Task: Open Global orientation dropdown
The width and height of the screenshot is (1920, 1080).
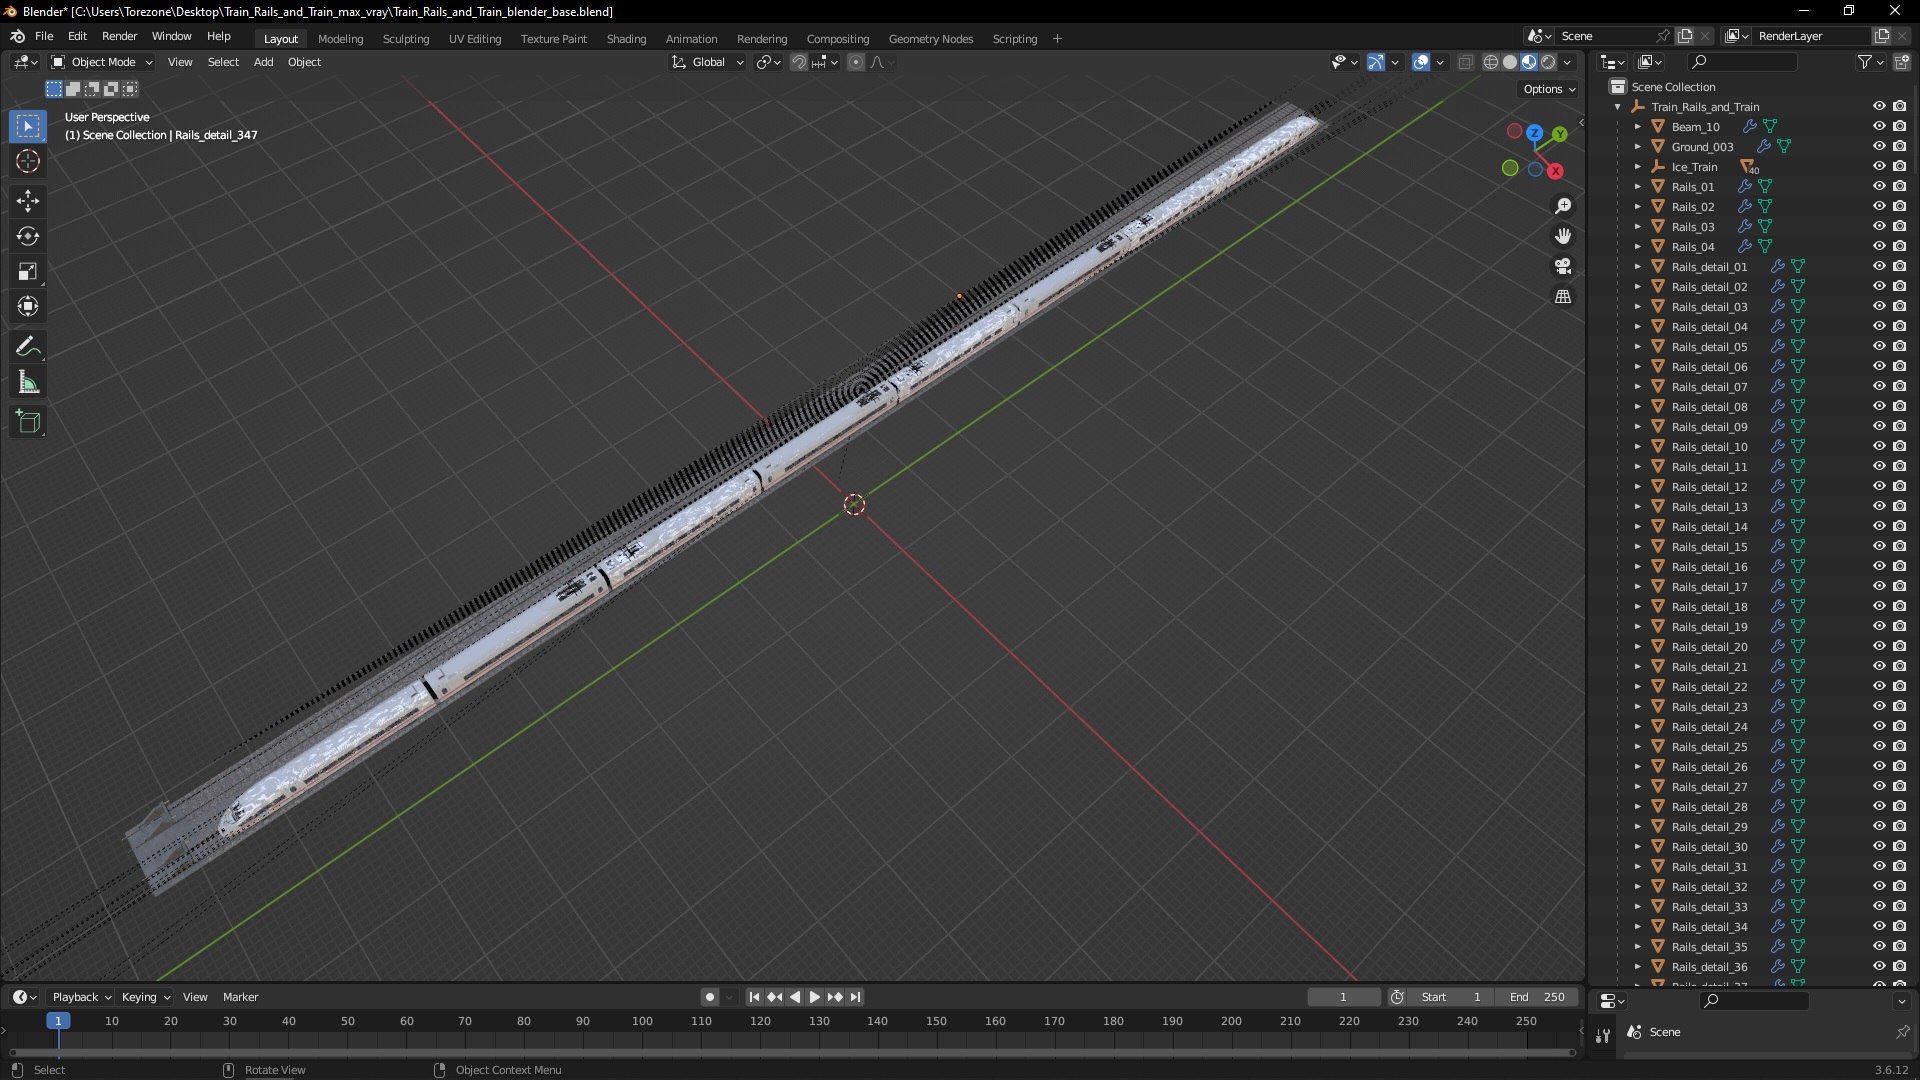Action: point(708,62)
